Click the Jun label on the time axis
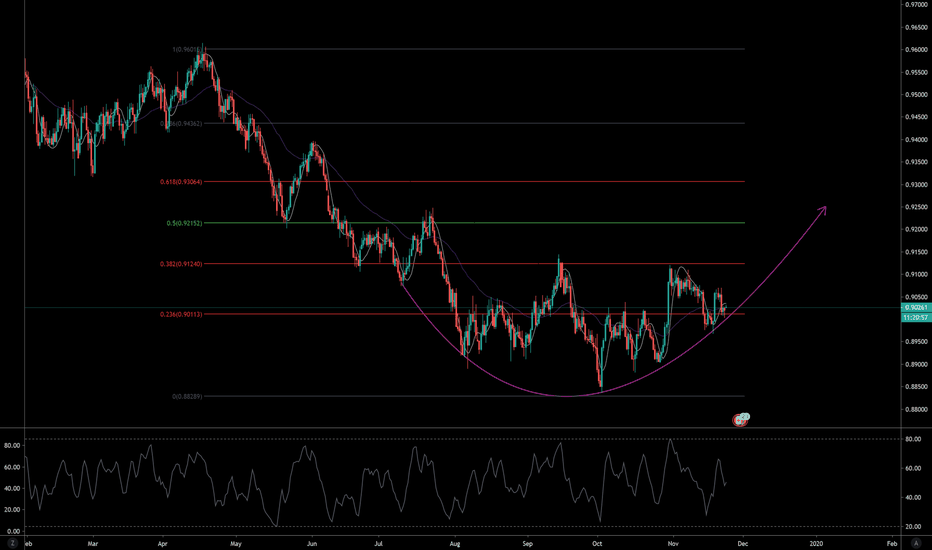The height and width of the screenshot is (550, 932). tap(312, 542)
